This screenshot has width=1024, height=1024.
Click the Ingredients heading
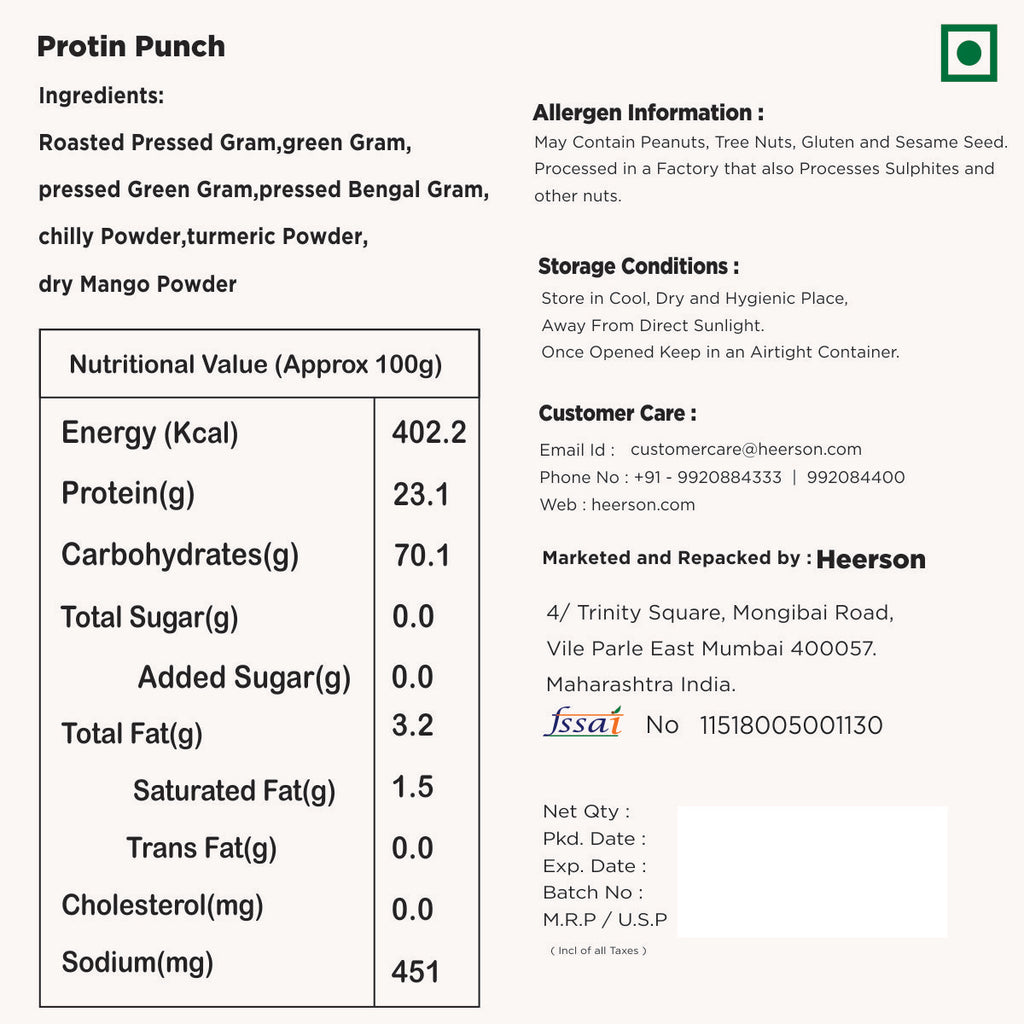pos(101,96)
